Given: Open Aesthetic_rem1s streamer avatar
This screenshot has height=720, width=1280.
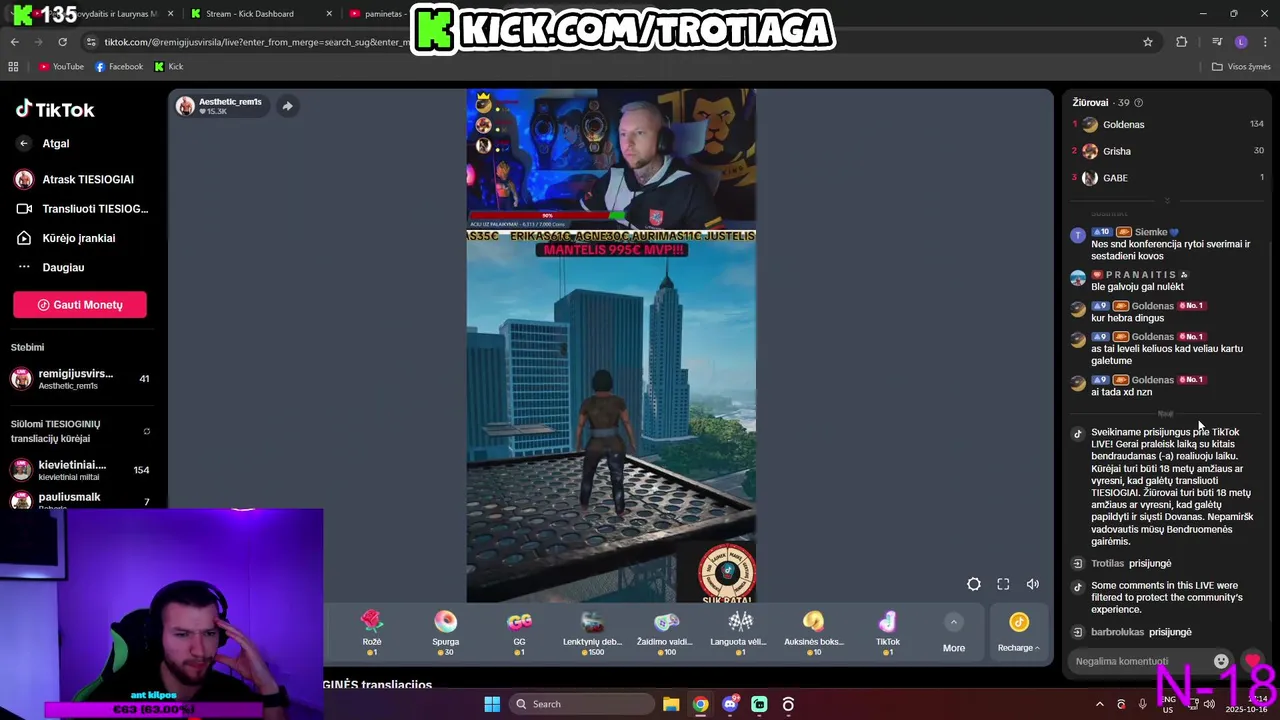Looking at the screenshot, I should [x=185, y=106].
